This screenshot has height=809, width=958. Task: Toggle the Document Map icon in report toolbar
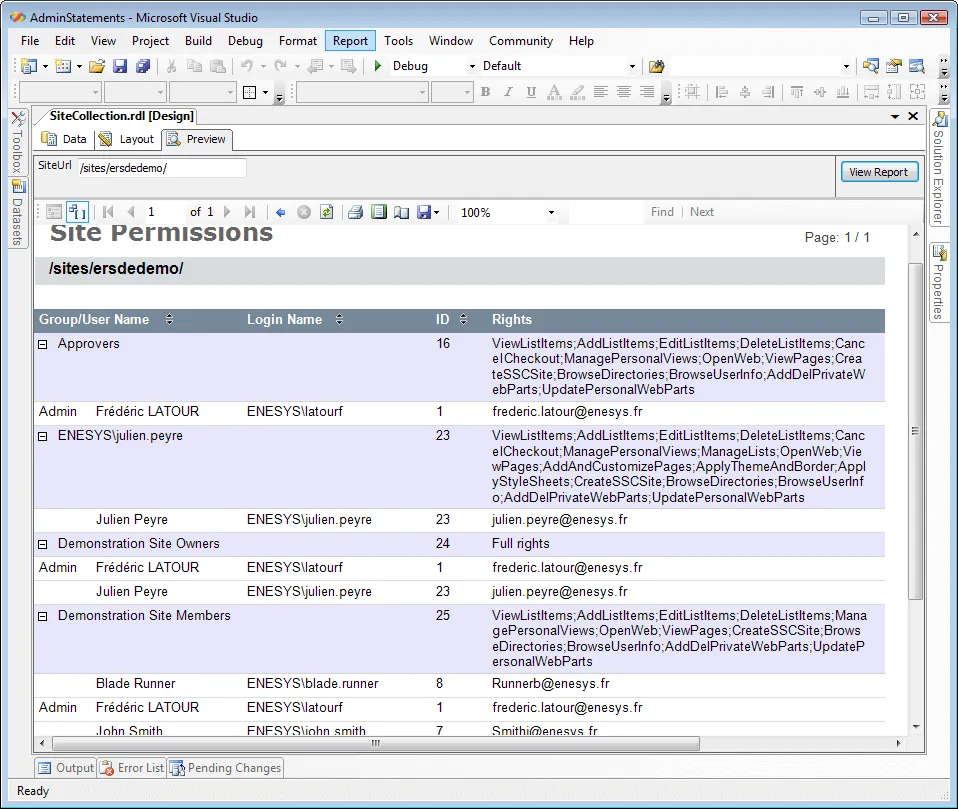(x=54, y=212)
